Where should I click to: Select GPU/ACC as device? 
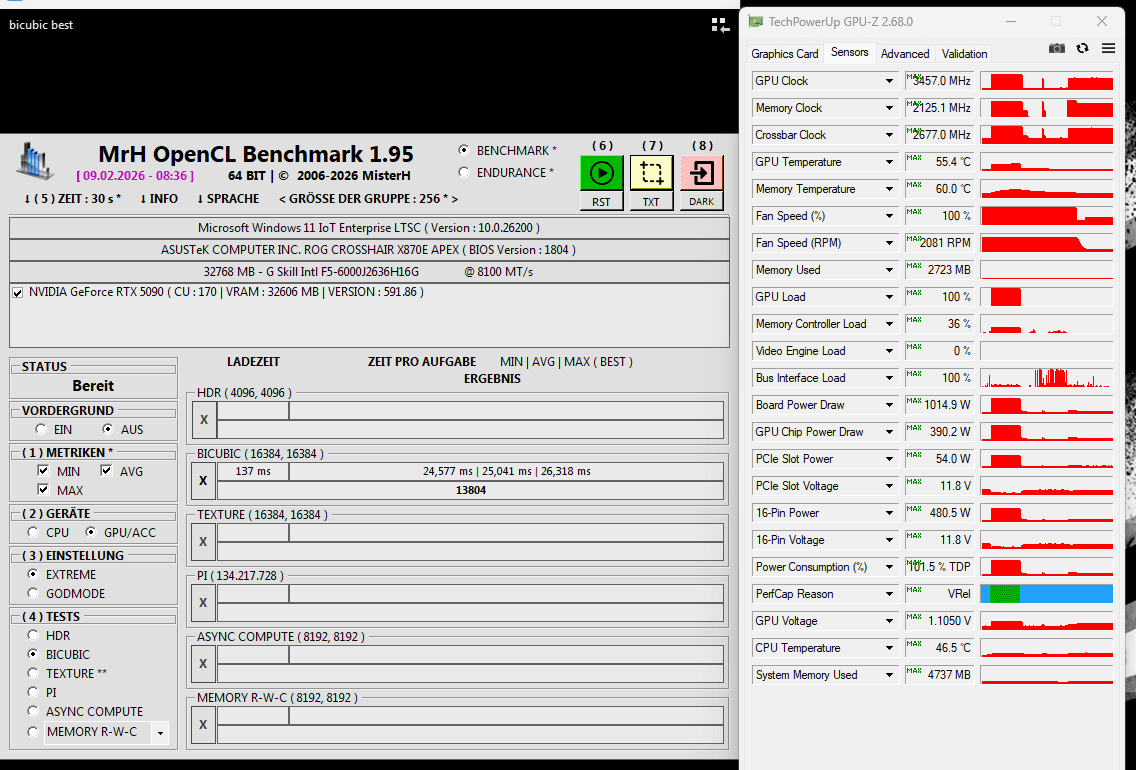point(91,532)
